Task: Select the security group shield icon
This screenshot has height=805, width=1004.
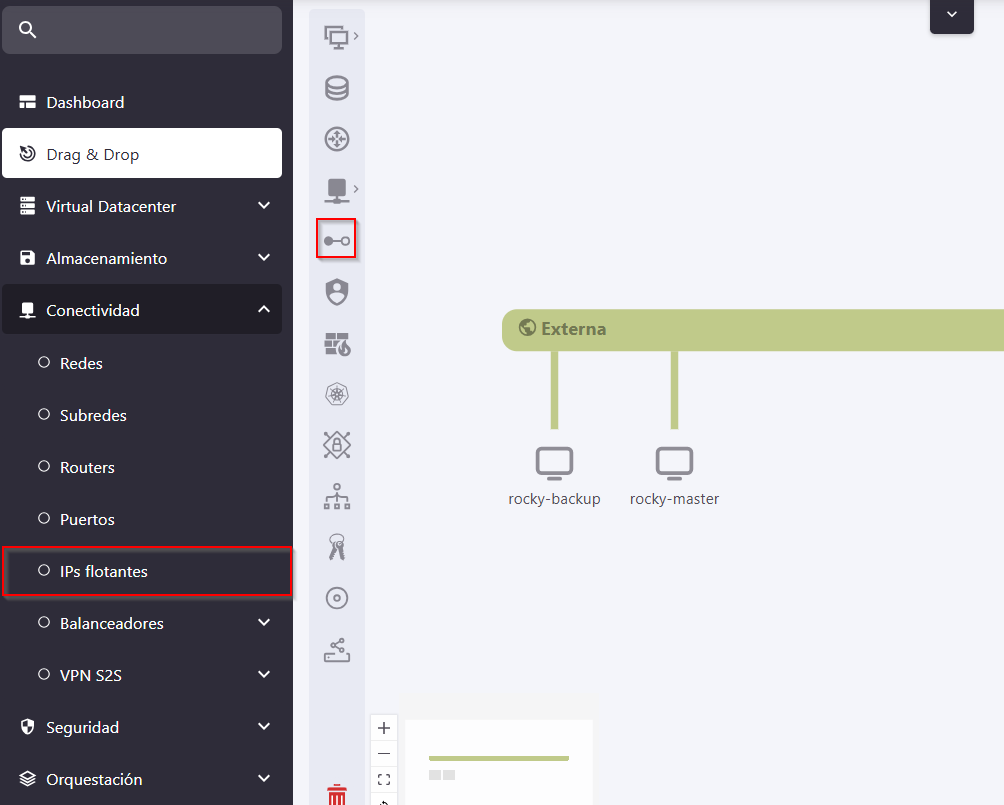Action: pyautogui.click(x=337, y=292)
